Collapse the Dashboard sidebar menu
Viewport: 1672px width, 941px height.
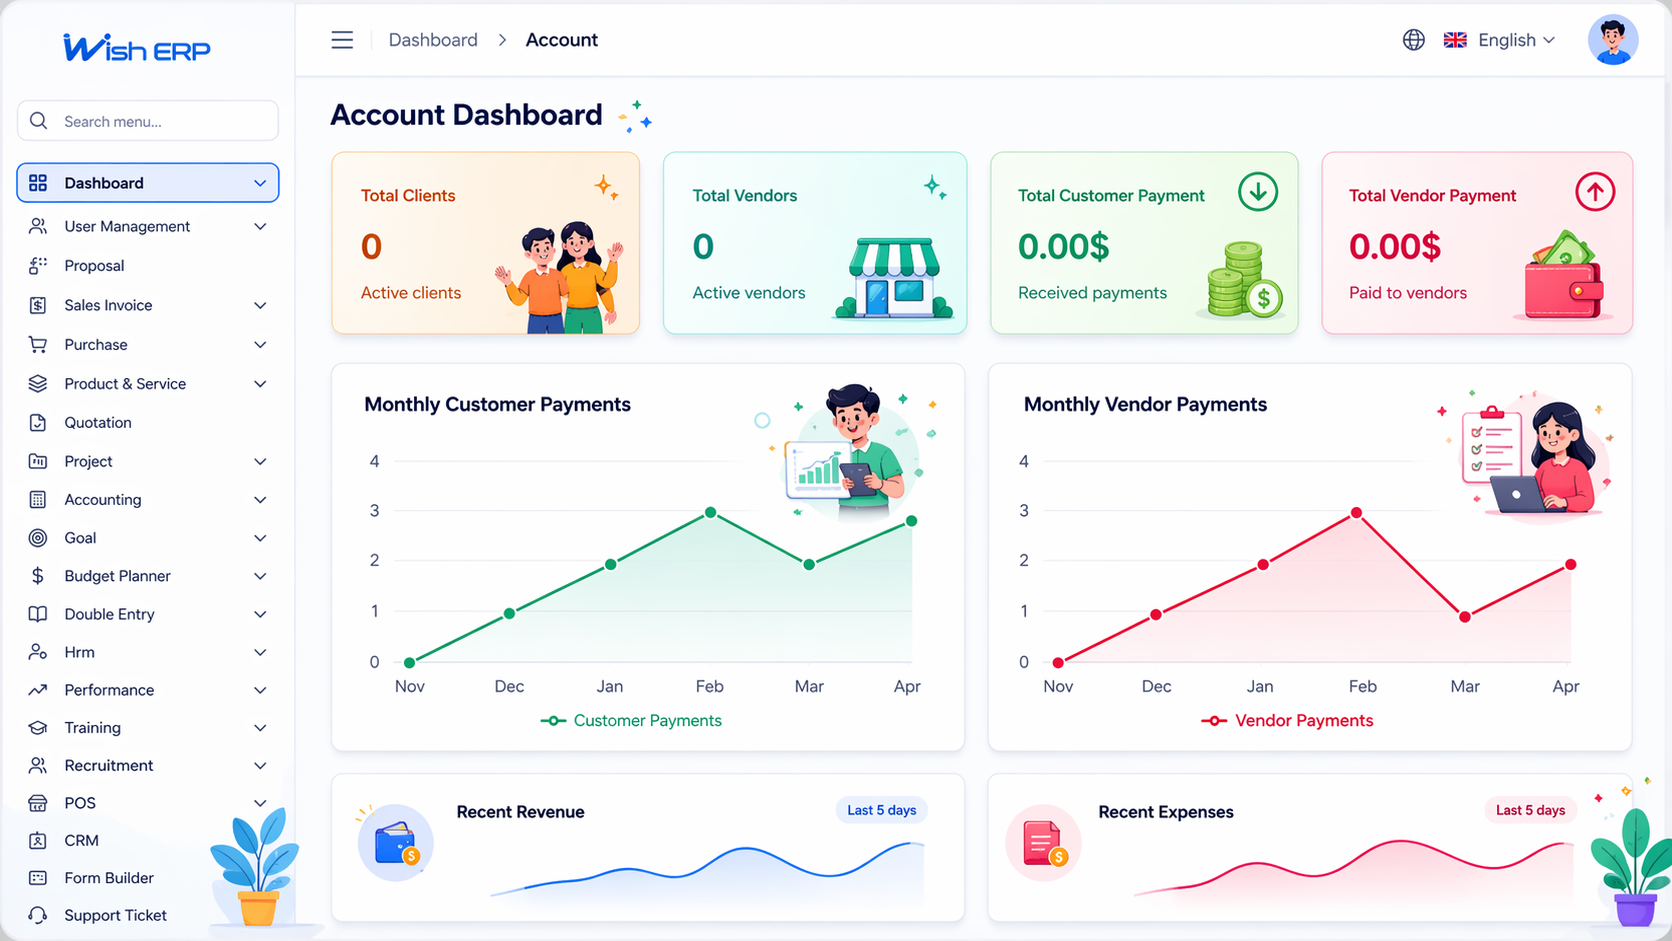(260, 183)
